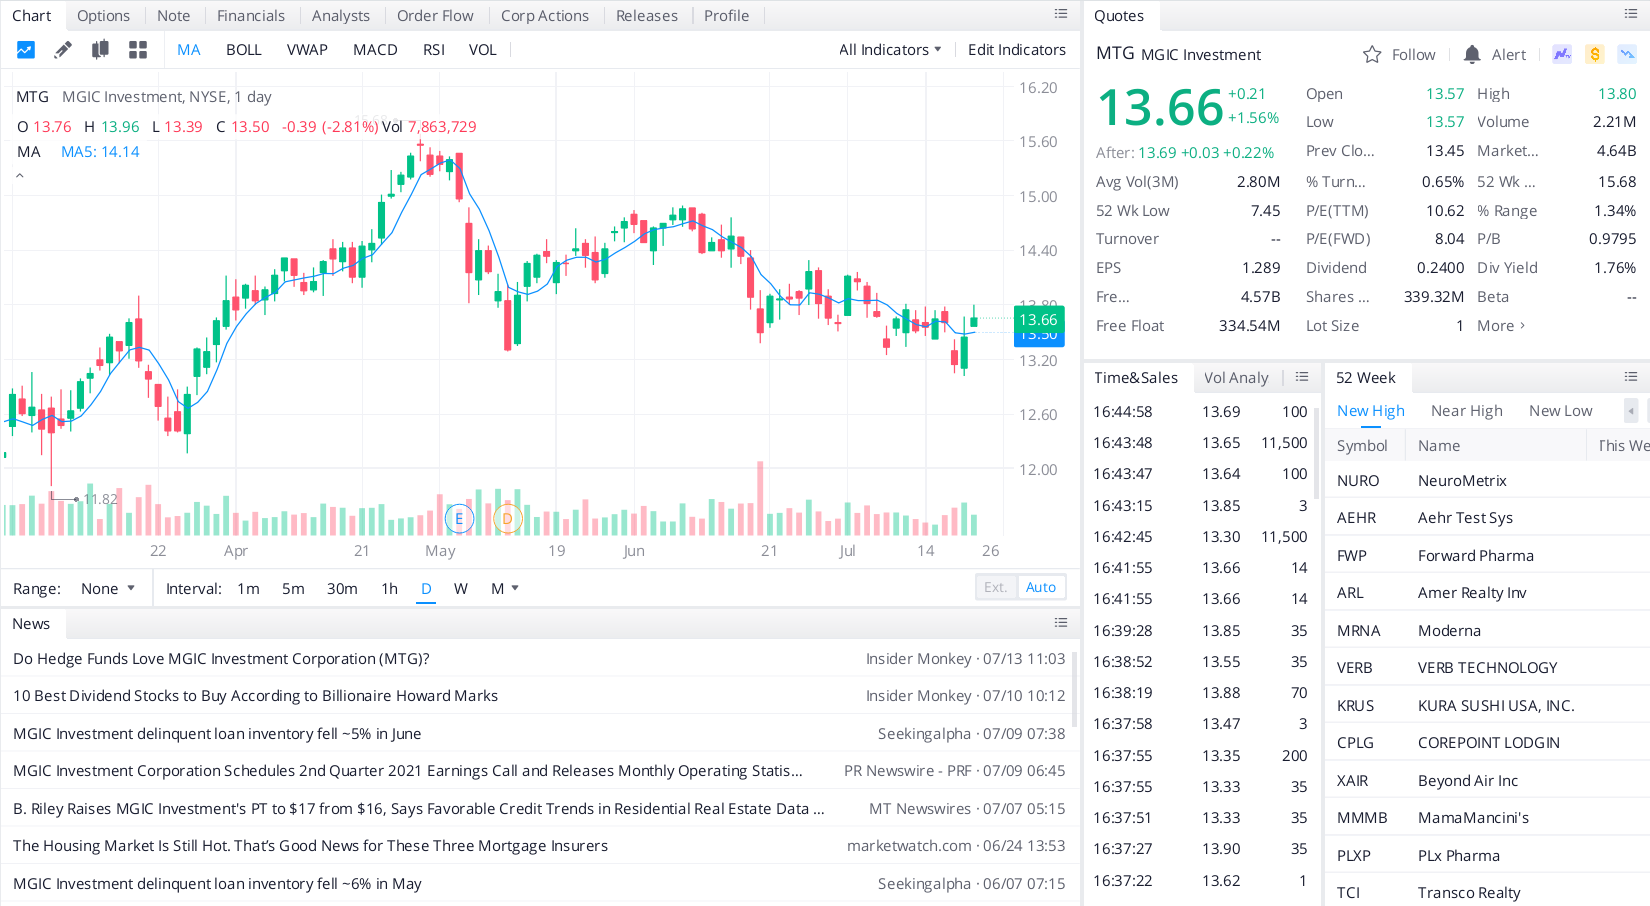Click the 16:43:48 trade row
The width and height of the screenshot is (1650, 906).
coord(1200,443)
